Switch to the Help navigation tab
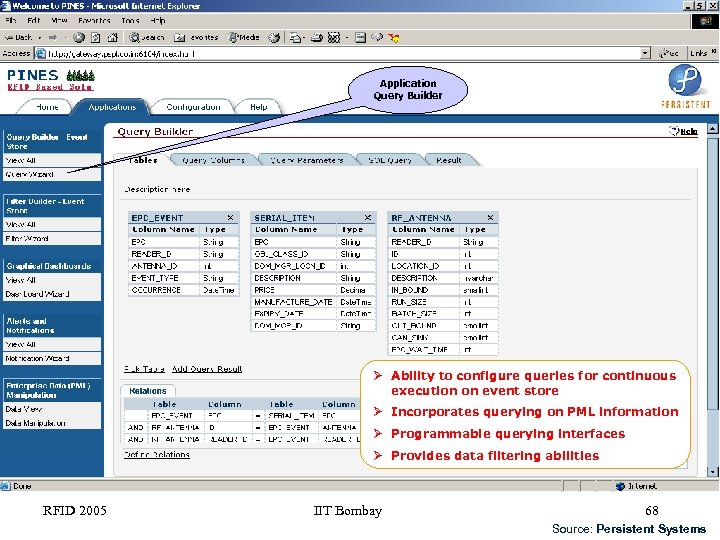This screenshot has width=720, height=540. click(x=259, y=107)
